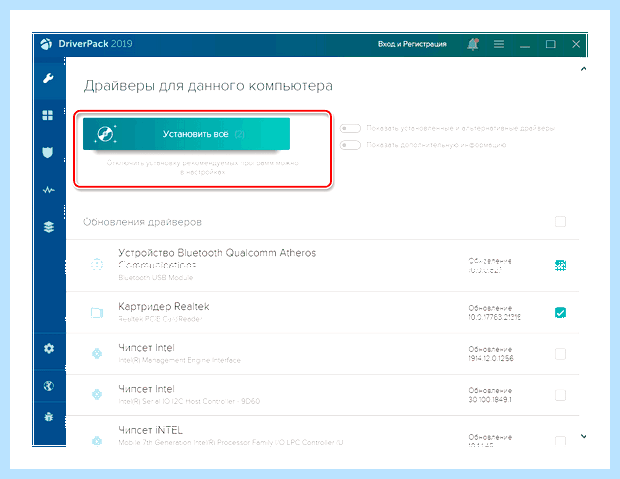Open settings gear in sidebar
620x479 pixels.
click(49, 348)
